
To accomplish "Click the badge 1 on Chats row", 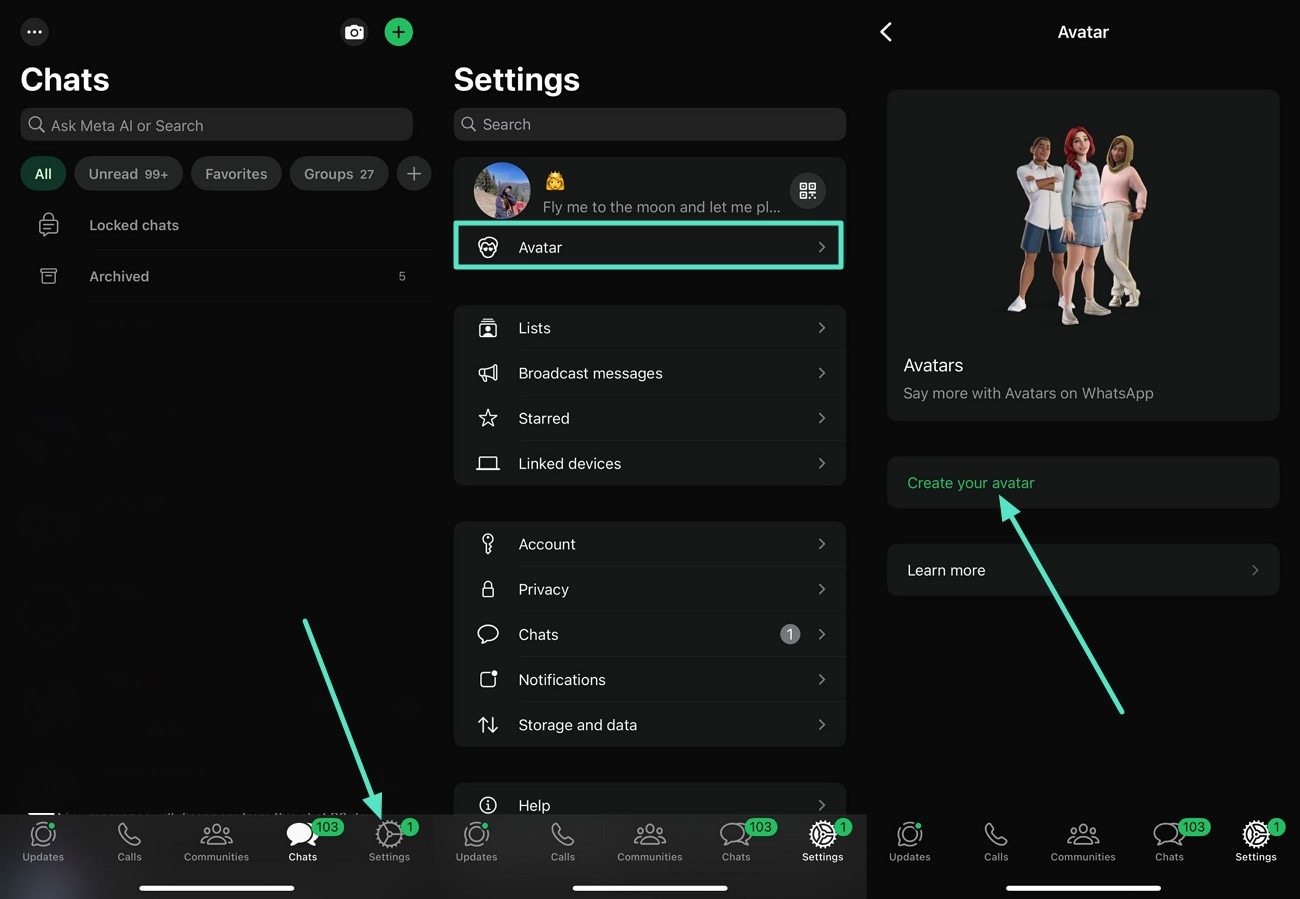I will (790, 634).
